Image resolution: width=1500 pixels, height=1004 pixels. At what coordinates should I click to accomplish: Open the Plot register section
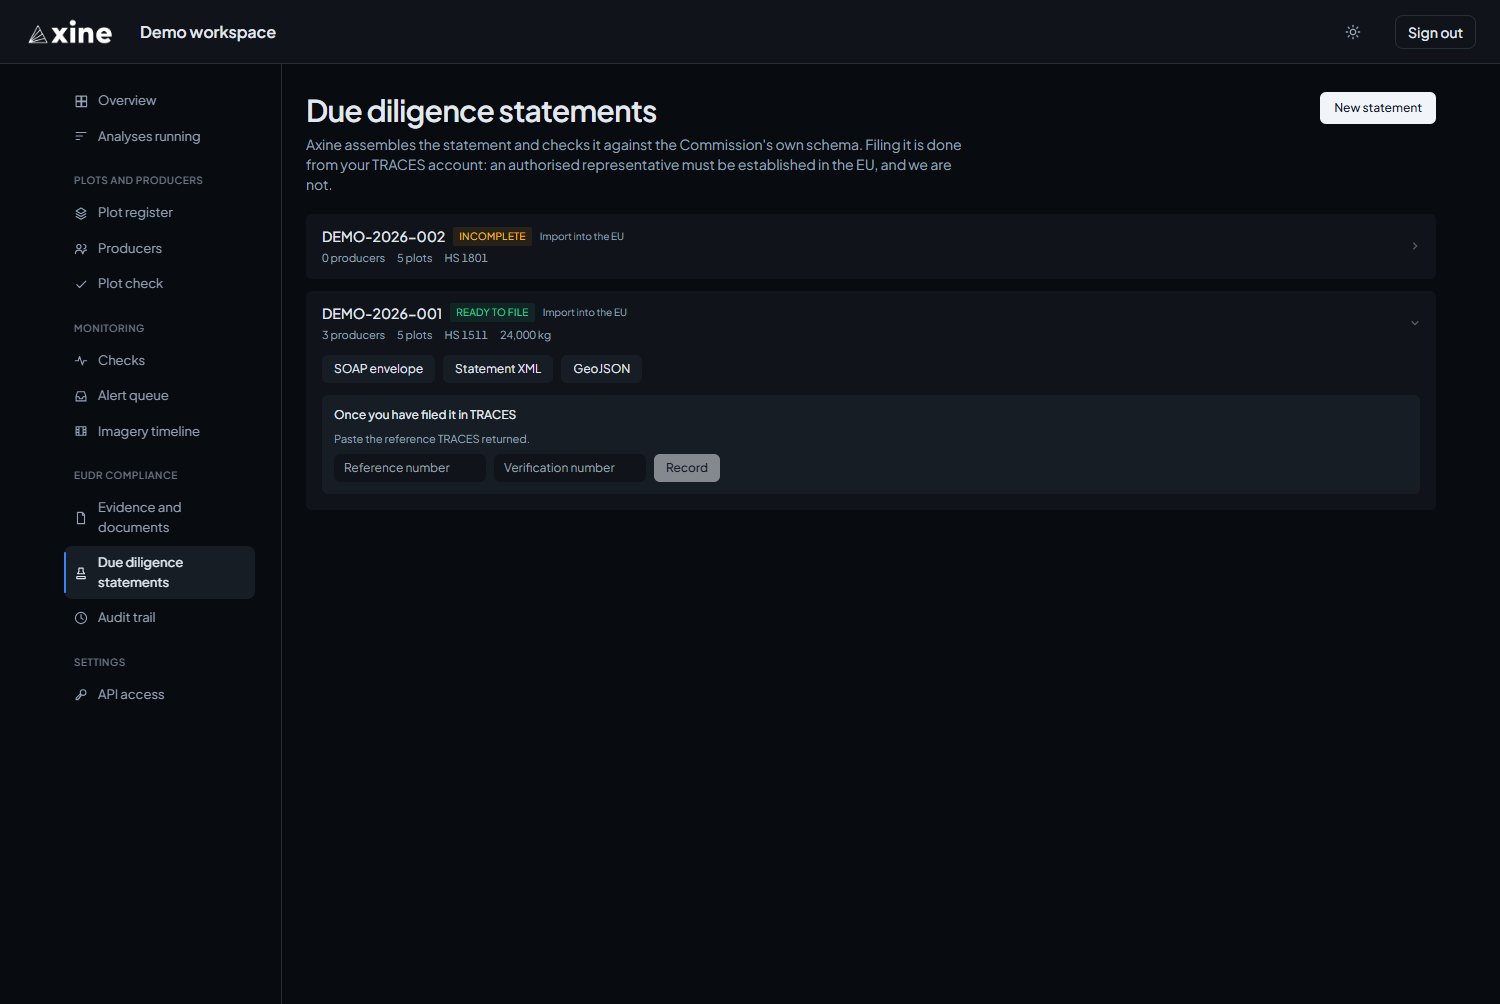[159, 213]
